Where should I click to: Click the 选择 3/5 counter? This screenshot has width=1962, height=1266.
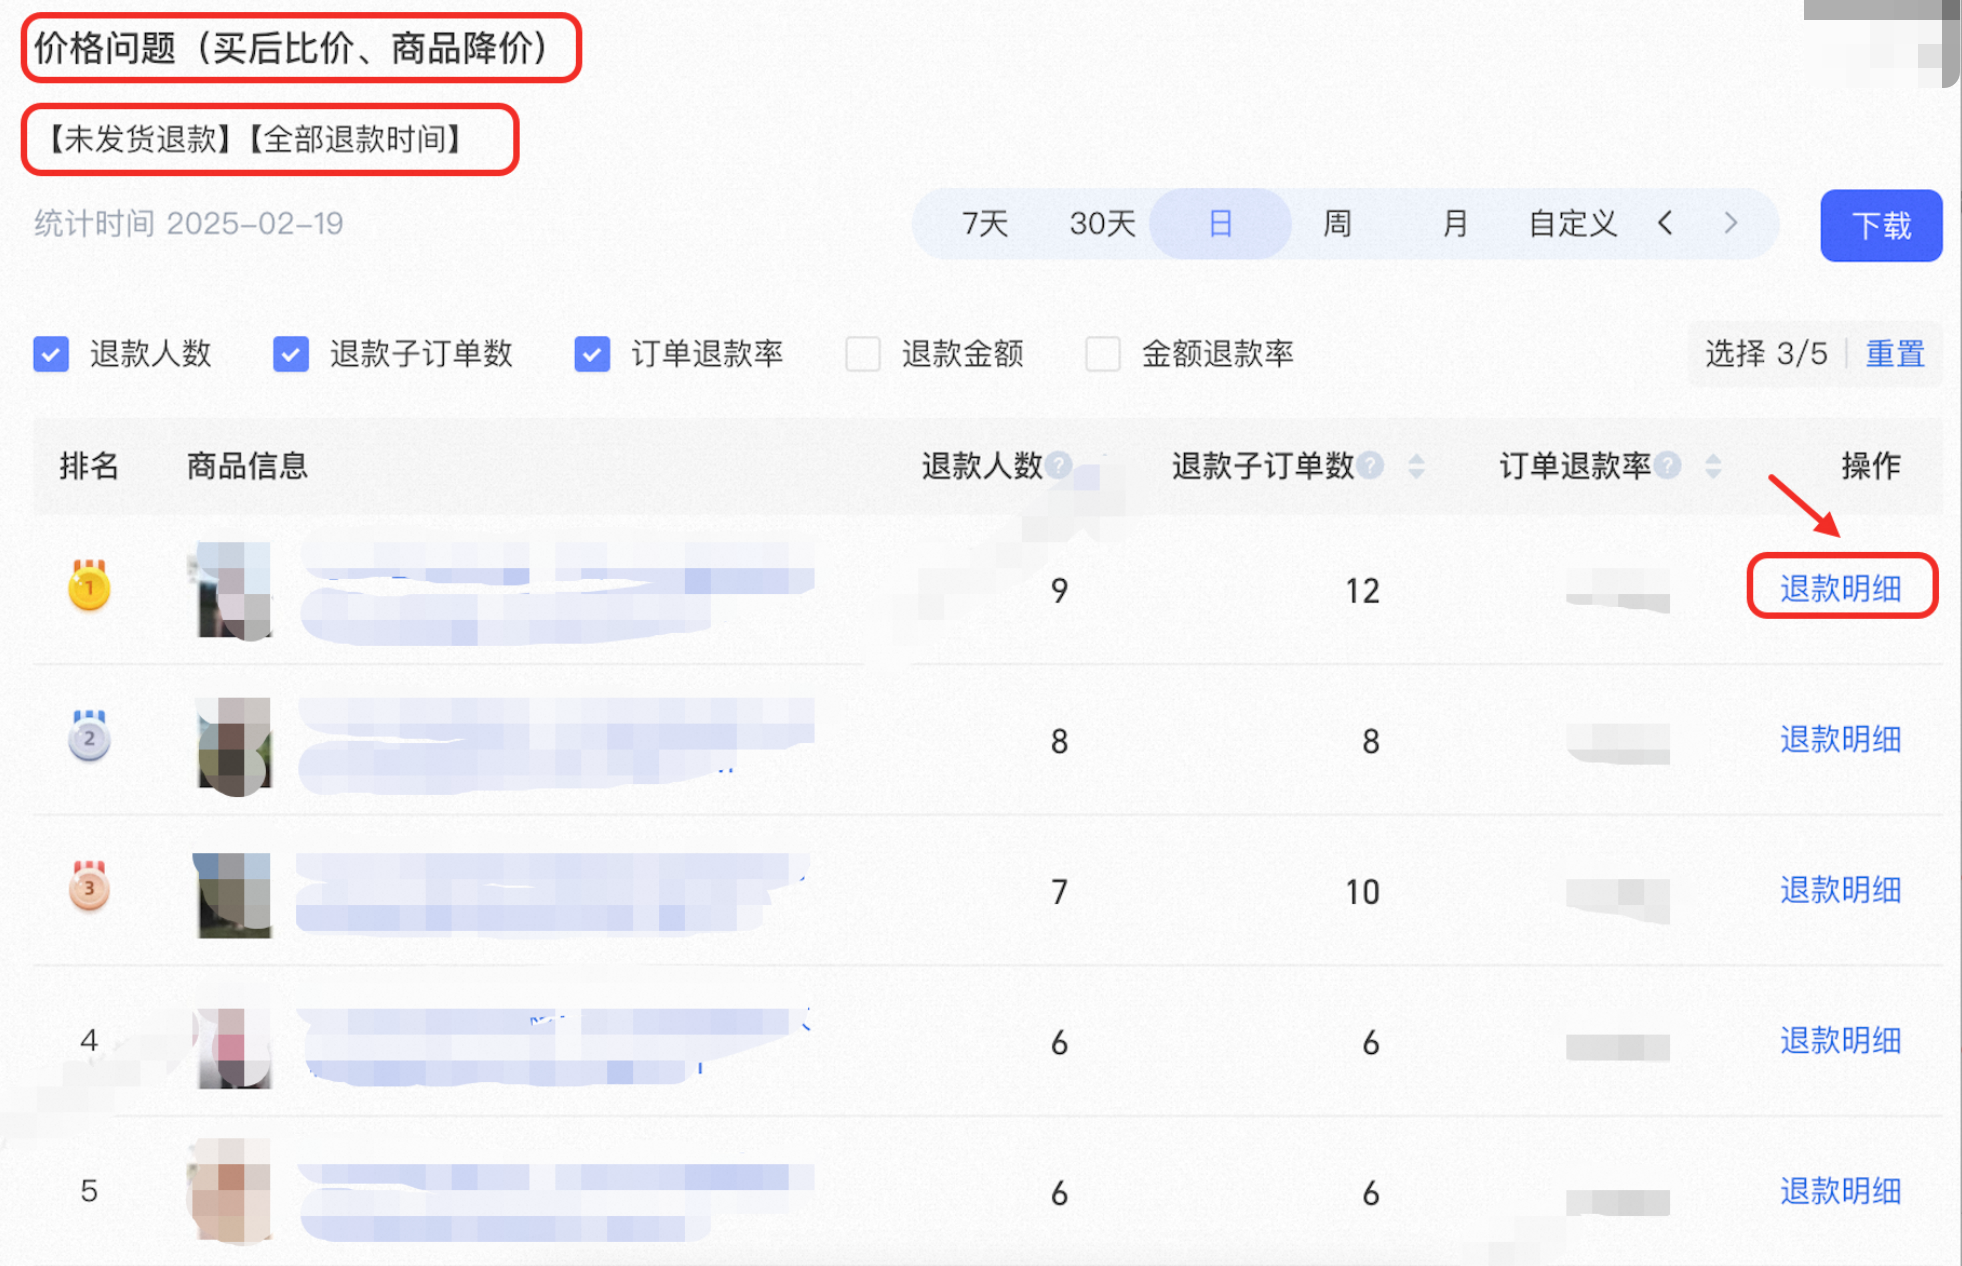[1766, 354]
